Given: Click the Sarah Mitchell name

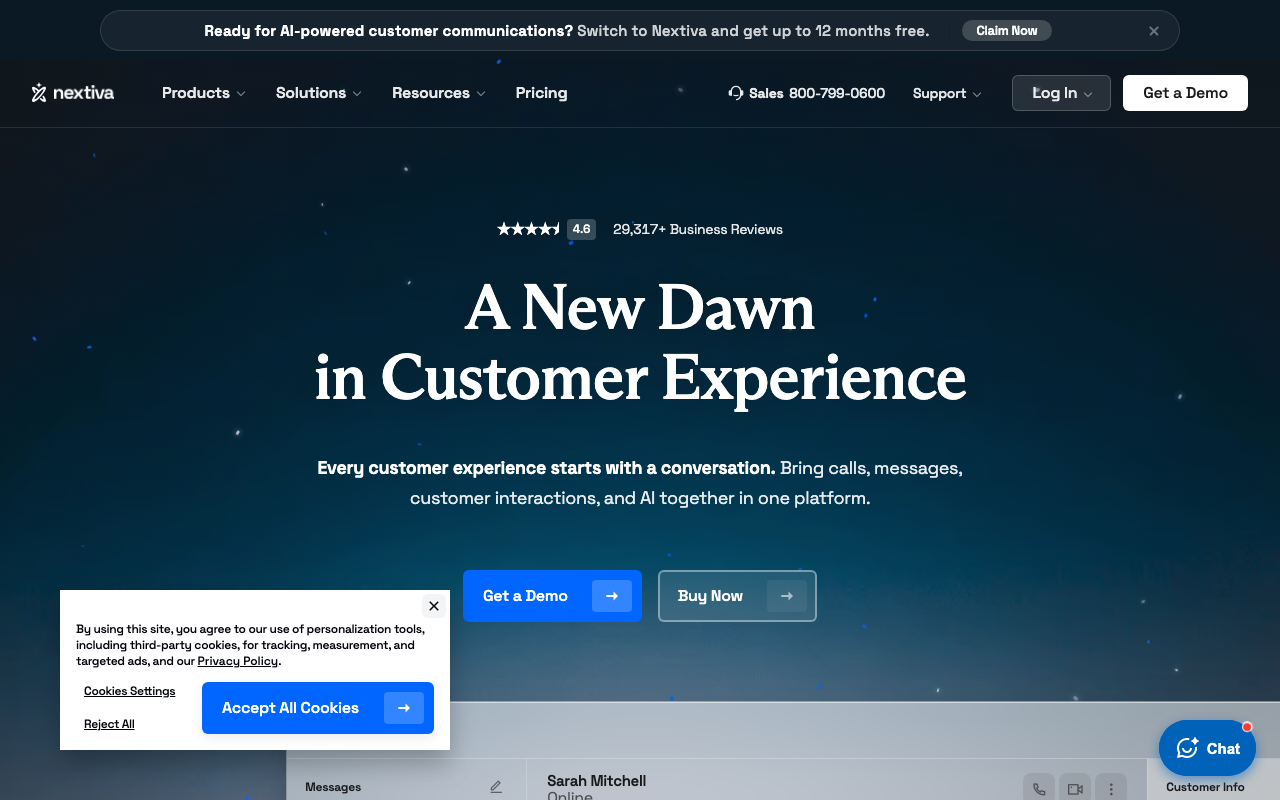Looking at the screenshot, I should point(596,781).
